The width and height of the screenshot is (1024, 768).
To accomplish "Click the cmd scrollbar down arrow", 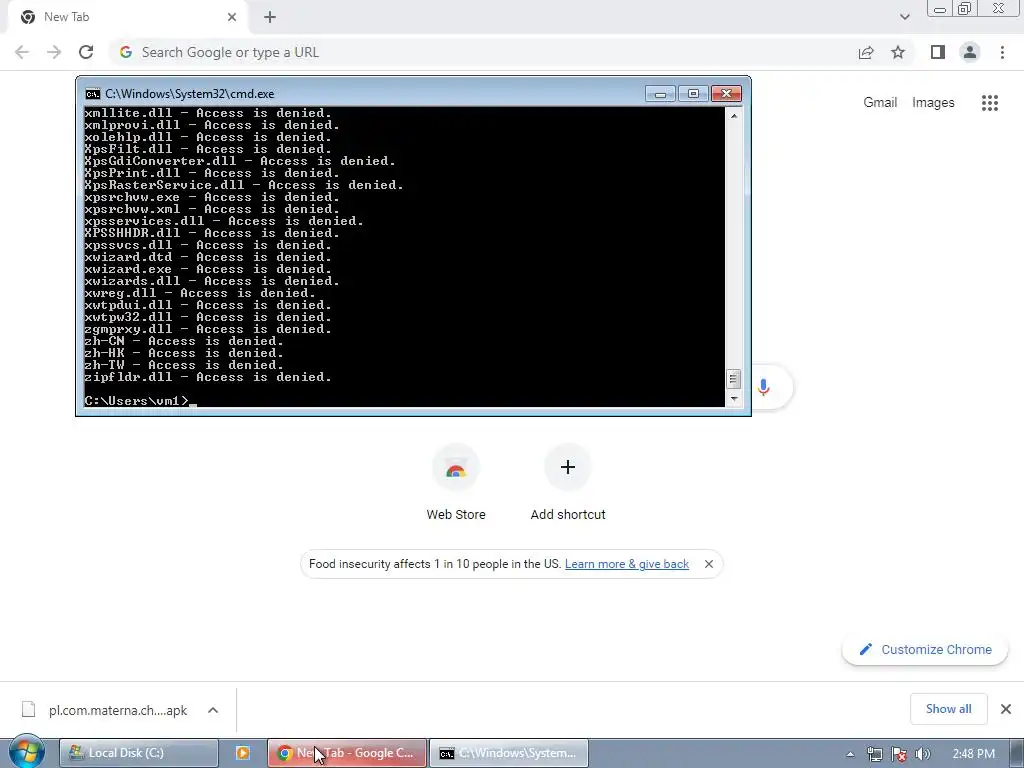I will coord(734,398).
